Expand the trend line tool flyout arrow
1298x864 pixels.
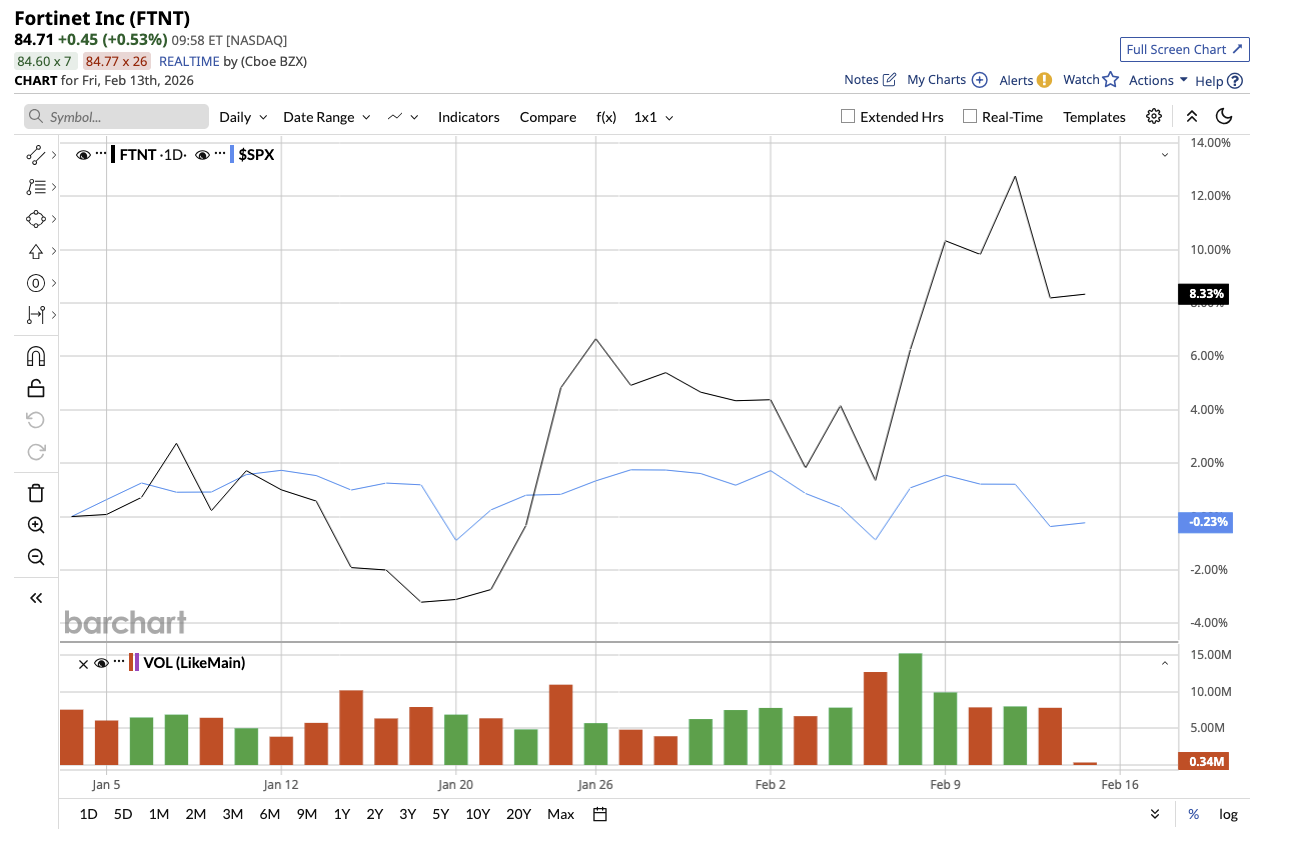53,155
